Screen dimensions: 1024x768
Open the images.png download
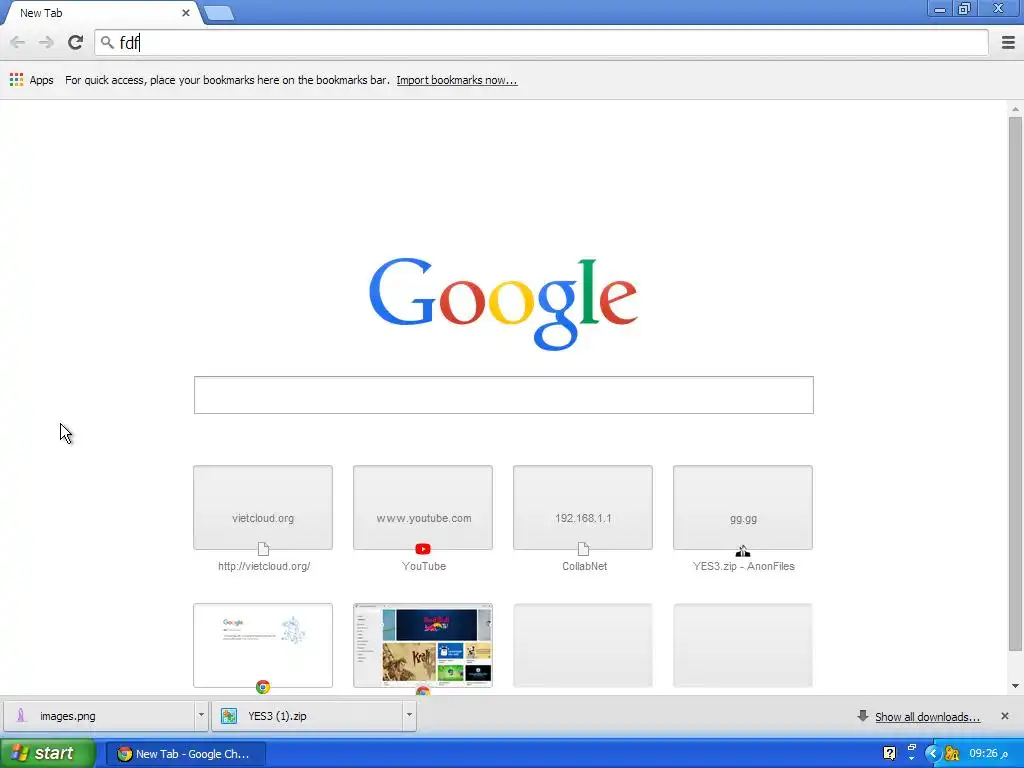tap(99, 716)
